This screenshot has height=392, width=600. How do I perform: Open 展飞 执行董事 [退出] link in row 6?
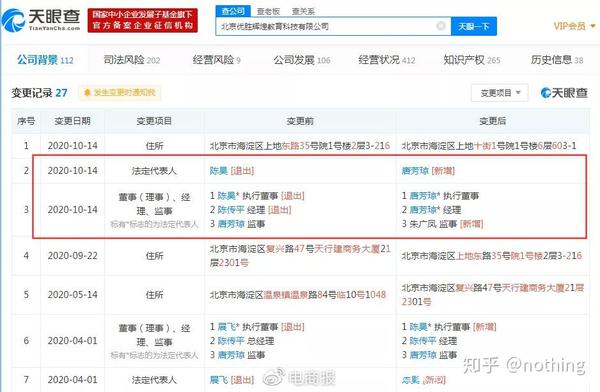(227, 327)
